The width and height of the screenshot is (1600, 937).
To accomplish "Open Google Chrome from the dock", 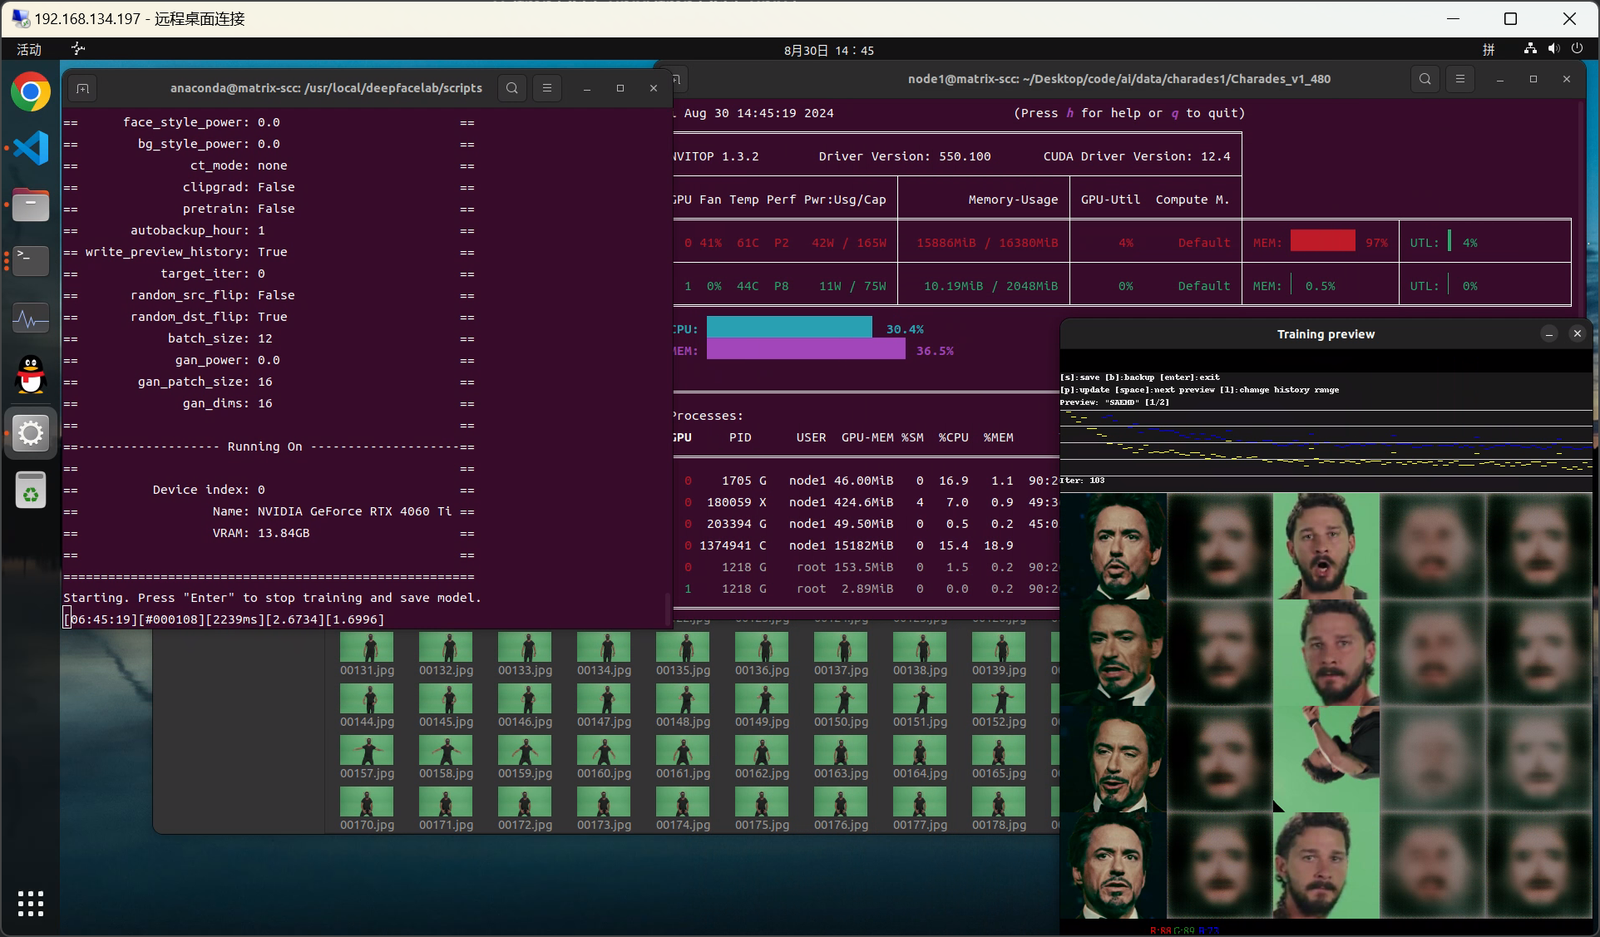I will (31, 92).
